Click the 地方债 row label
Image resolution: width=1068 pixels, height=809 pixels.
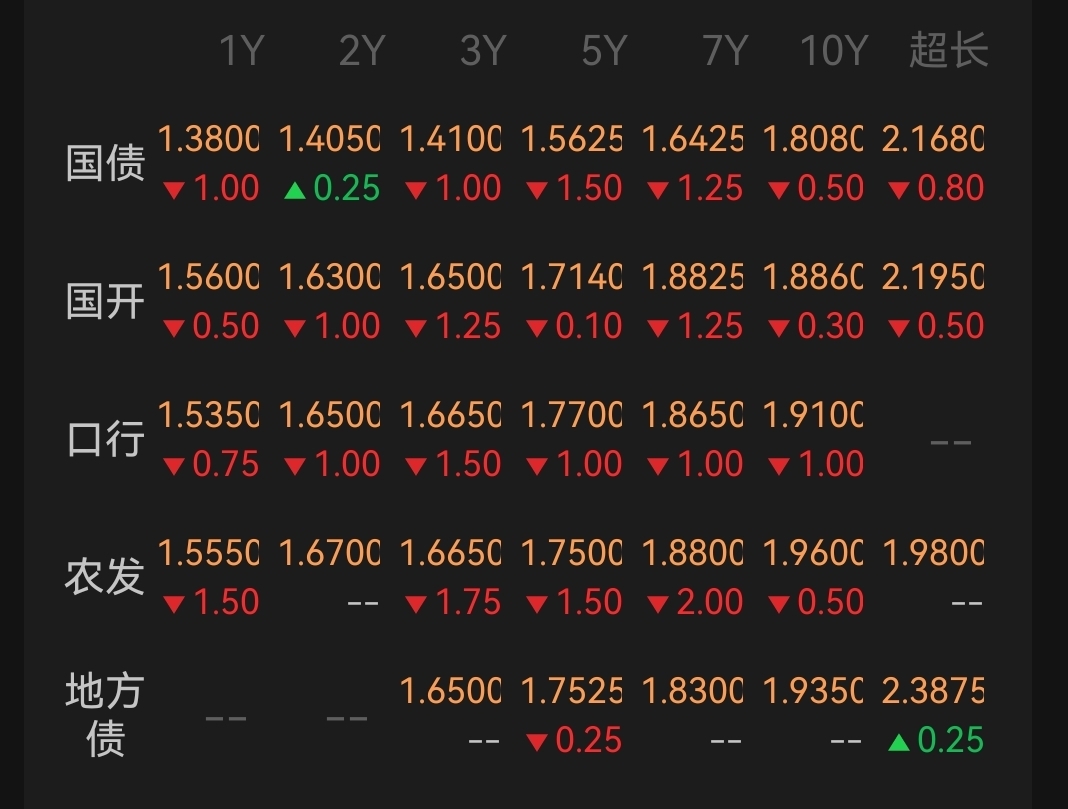click(105, 715)
